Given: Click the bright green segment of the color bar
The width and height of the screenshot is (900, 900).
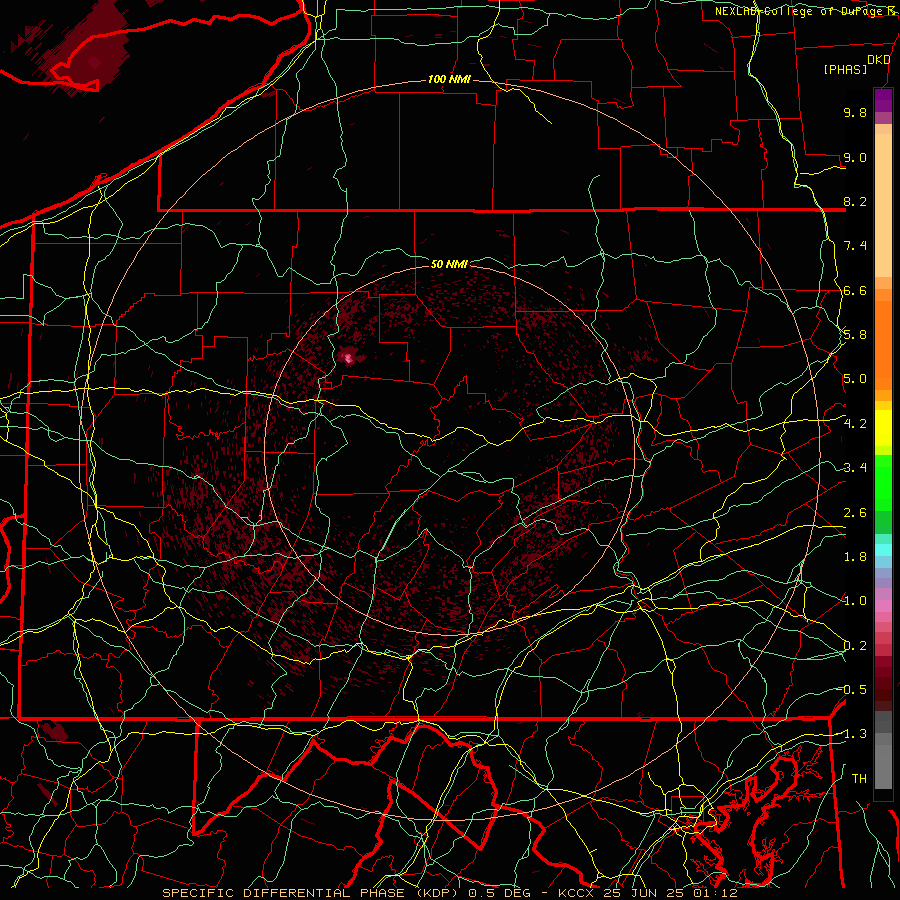Looking at the screenshot, I should (883, 482).
